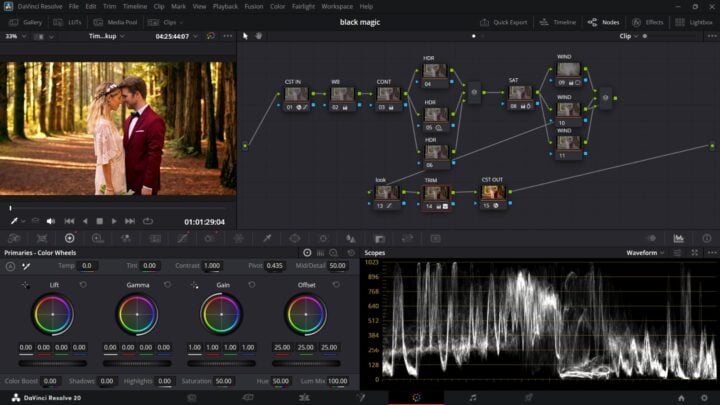Click the Gain master wheel slider

pyautogui.click(x=221, y=363)
